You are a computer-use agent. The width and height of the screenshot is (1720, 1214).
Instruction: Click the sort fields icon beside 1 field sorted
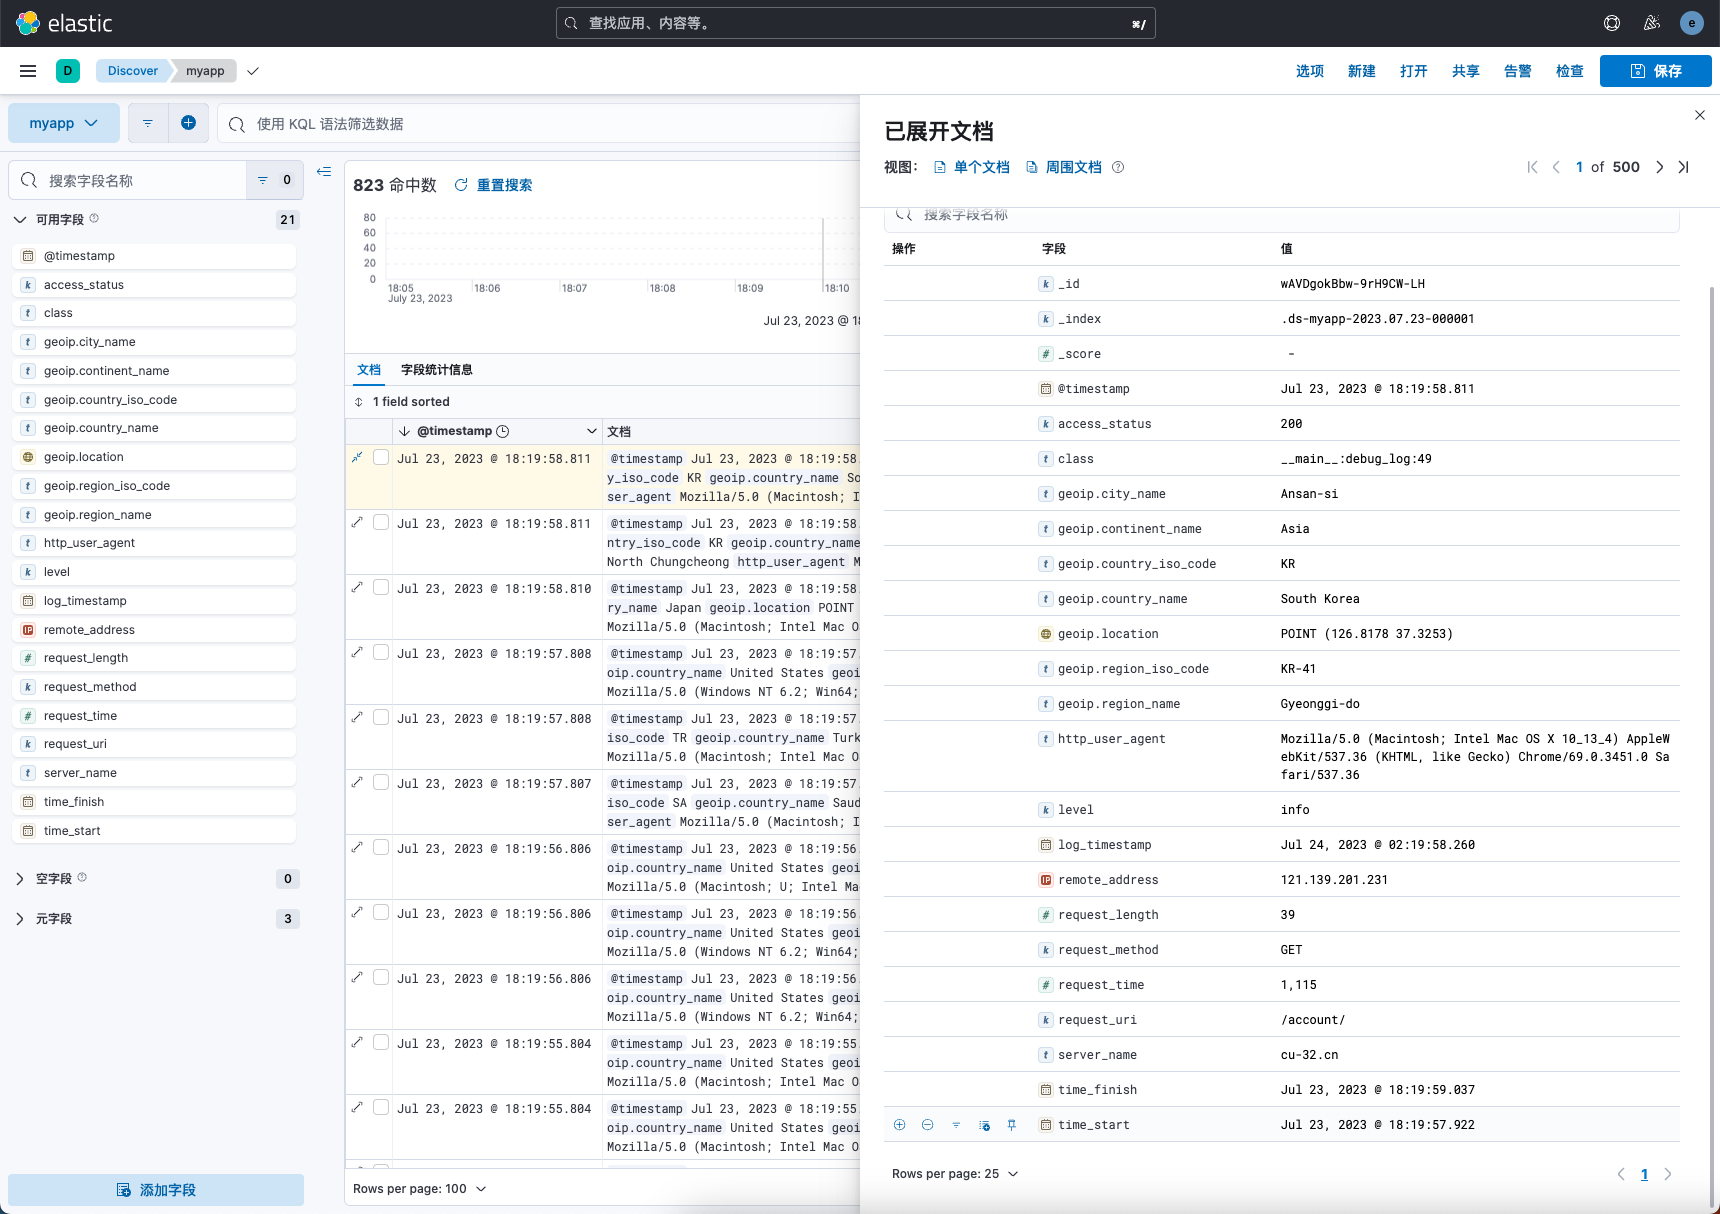359,402
